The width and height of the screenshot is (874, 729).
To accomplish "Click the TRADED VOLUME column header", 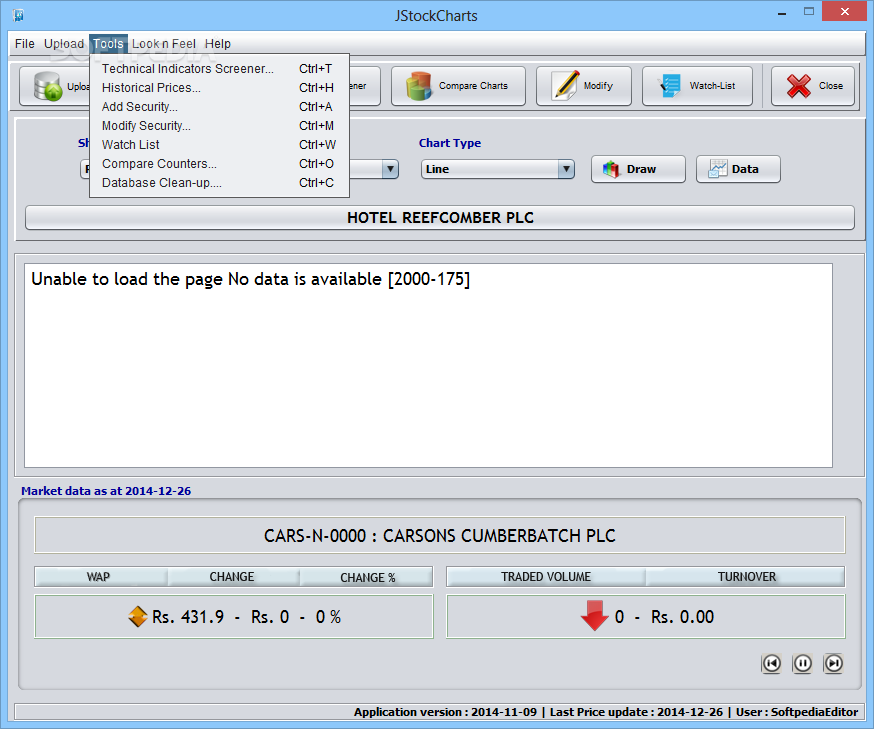I will coord(546,577).
